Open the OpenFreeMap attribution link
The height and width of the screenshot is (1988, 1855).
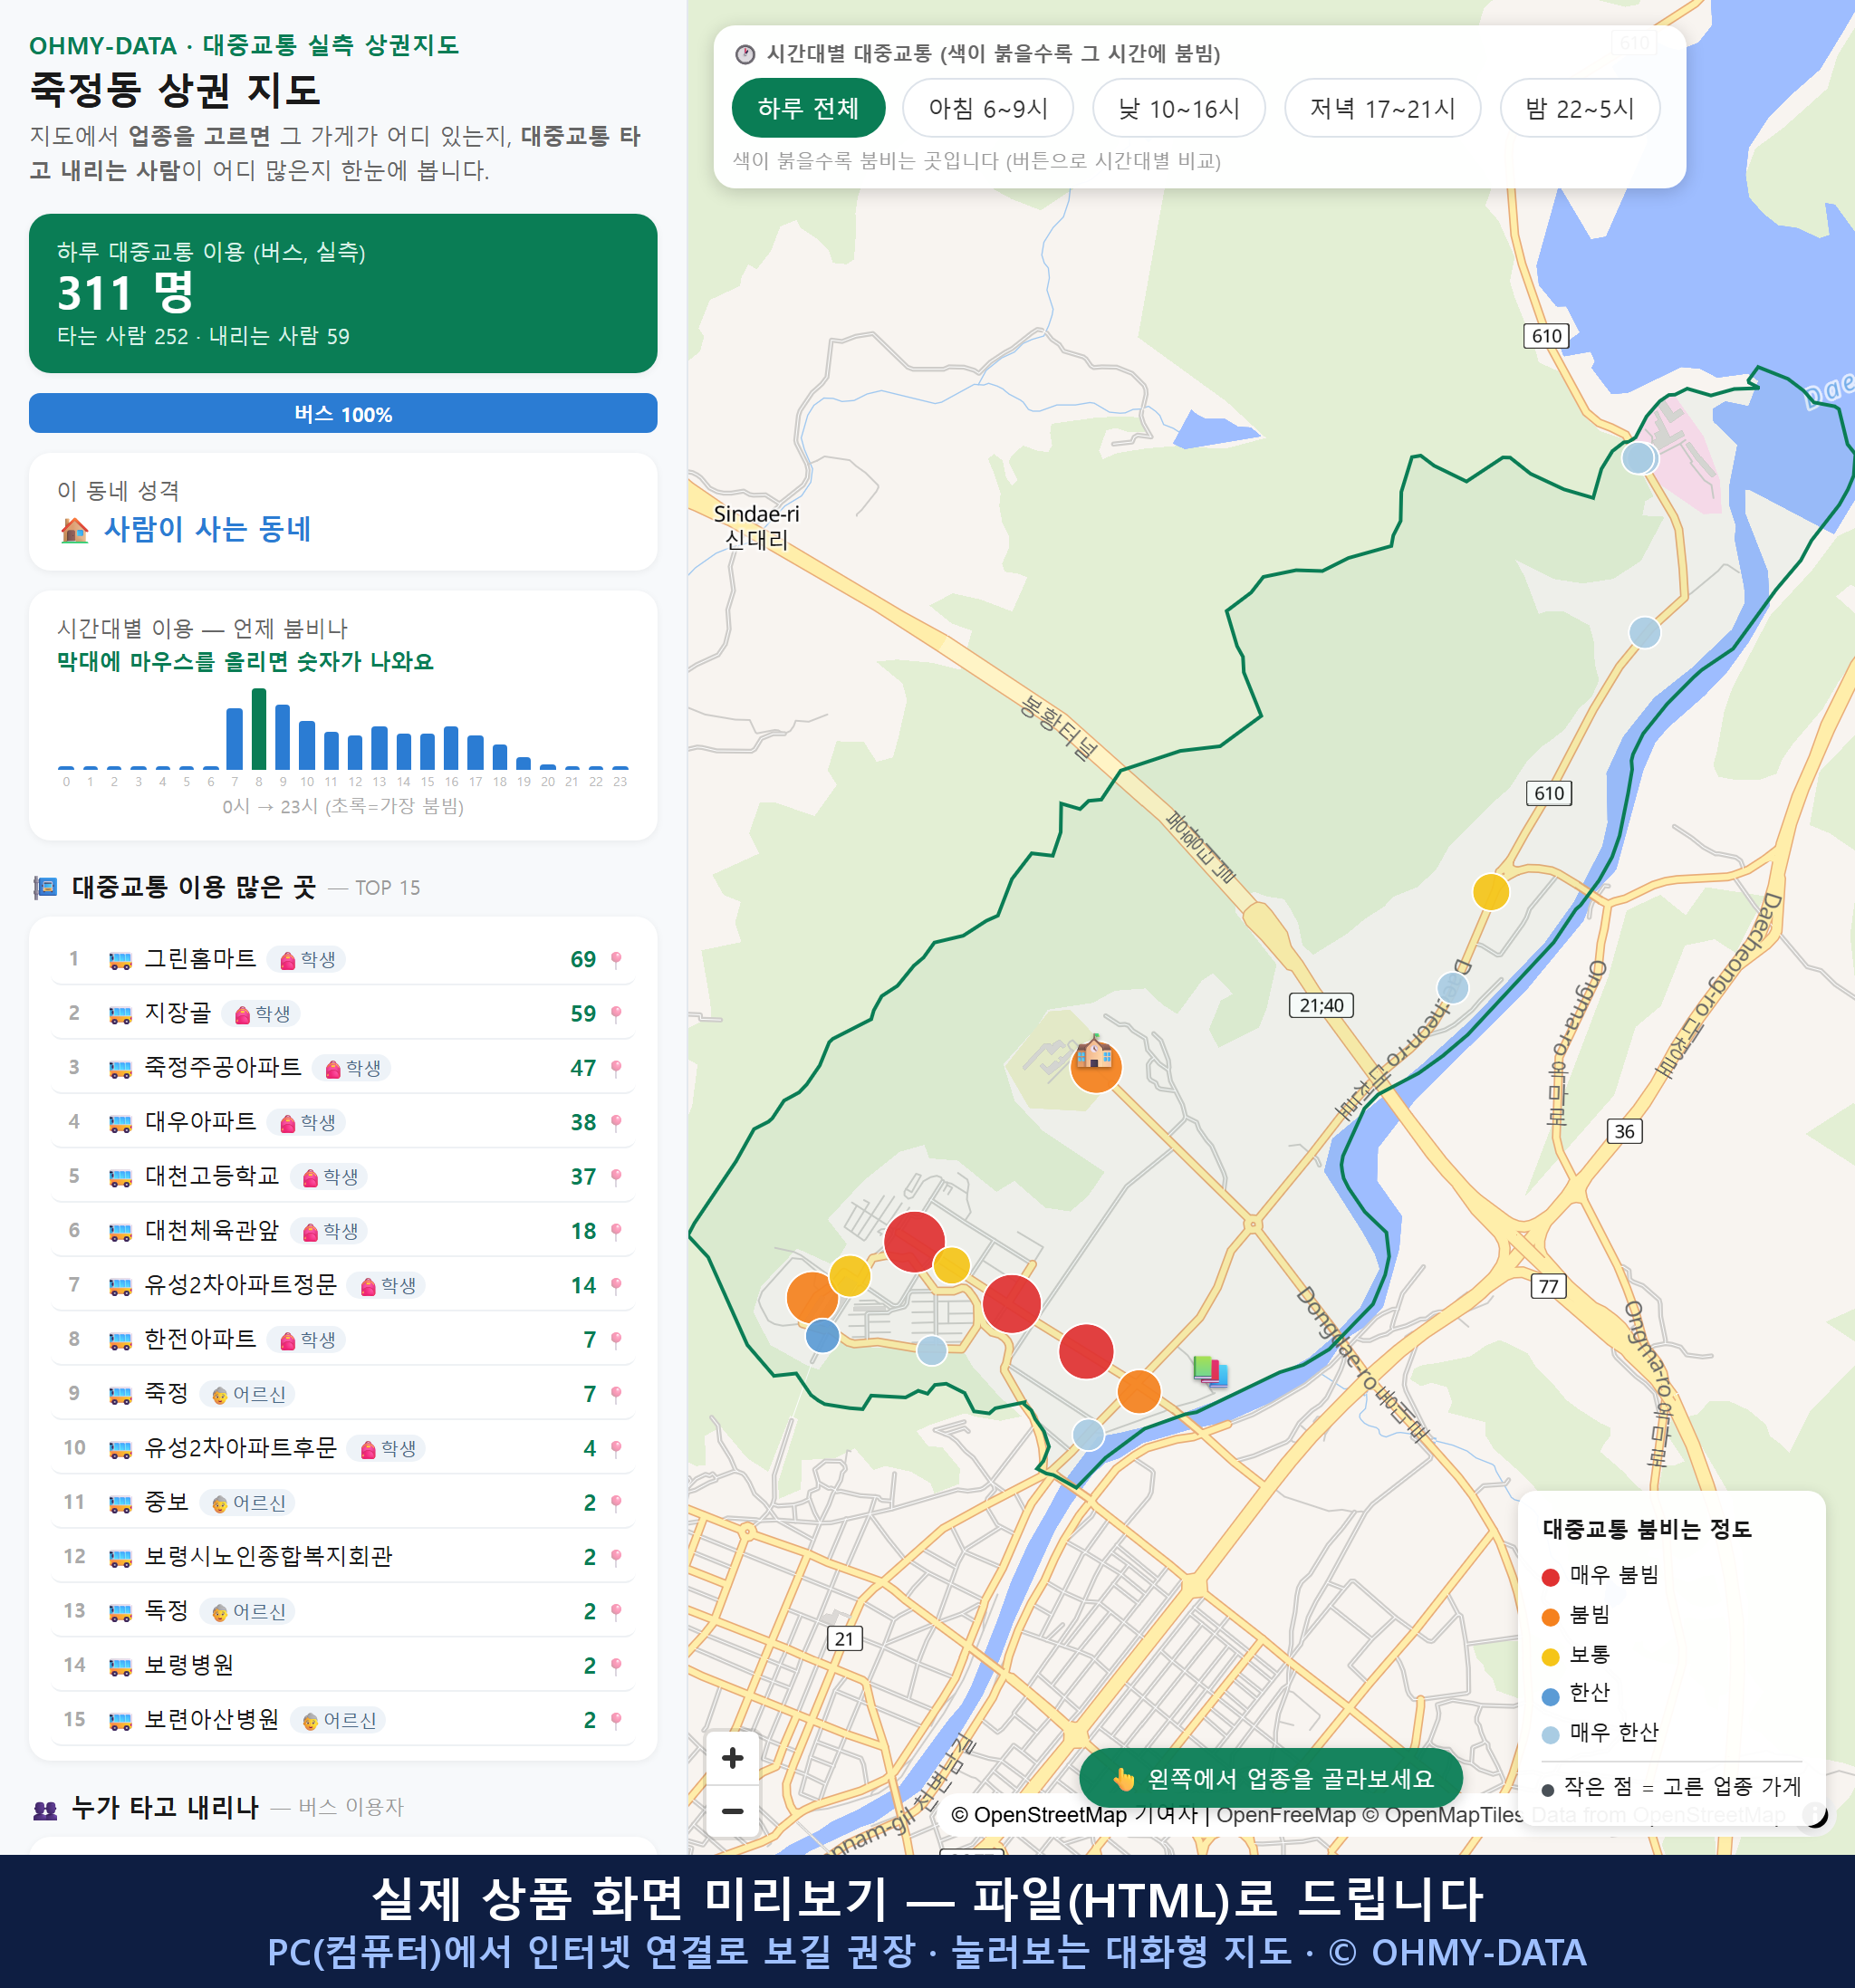point(1285,1815)
